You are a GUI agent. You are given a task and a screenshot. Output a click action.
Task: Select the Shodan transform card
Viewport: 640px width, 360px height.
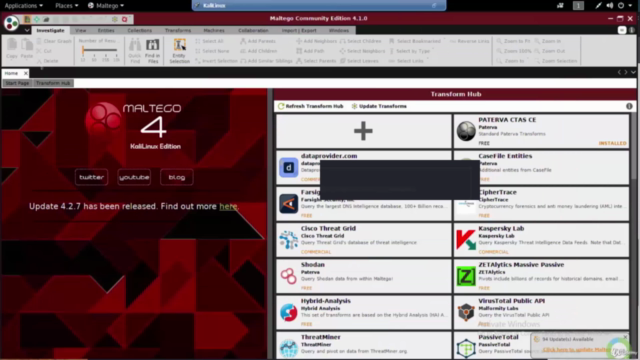[x=364, y=276]
